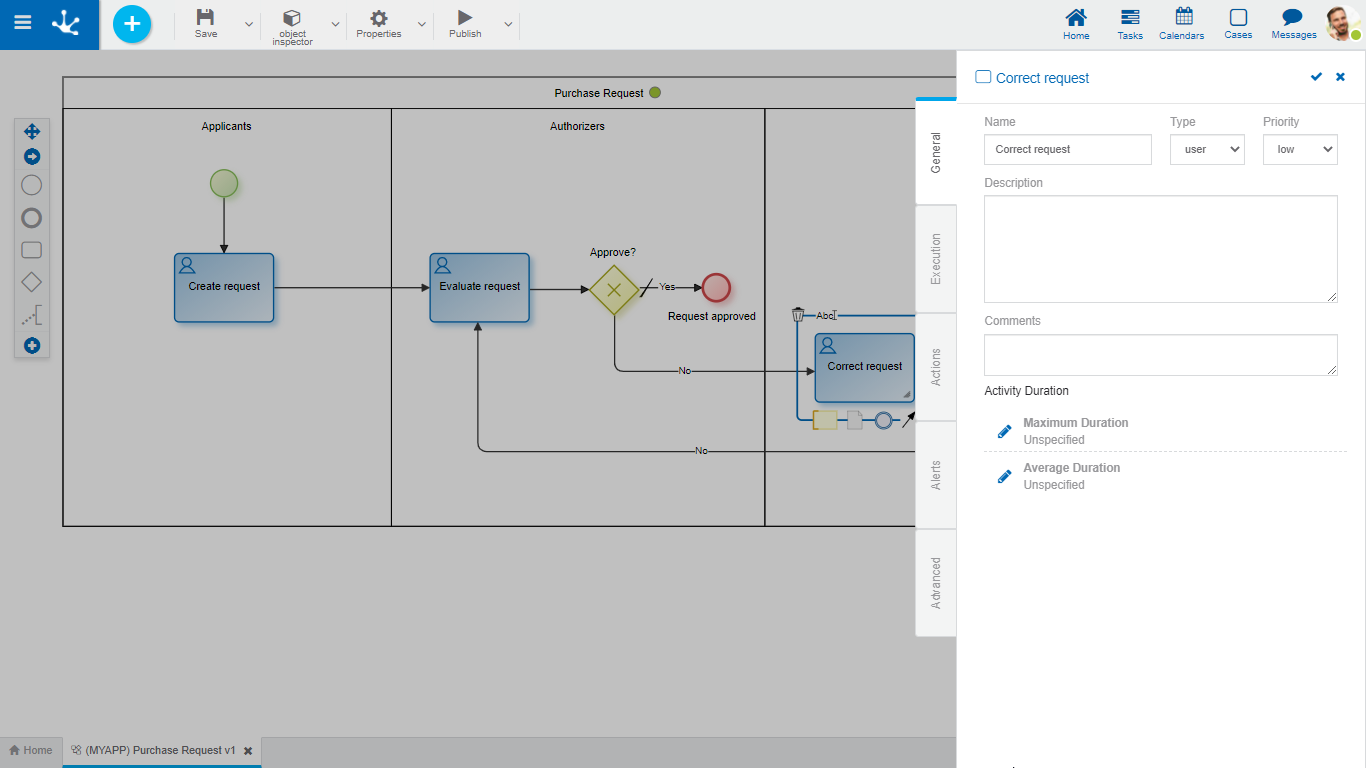Viewport: 1366px width, 768px height.
Task: Open the Priority dropdown set to low
Action: click(x=1300, y=150)
